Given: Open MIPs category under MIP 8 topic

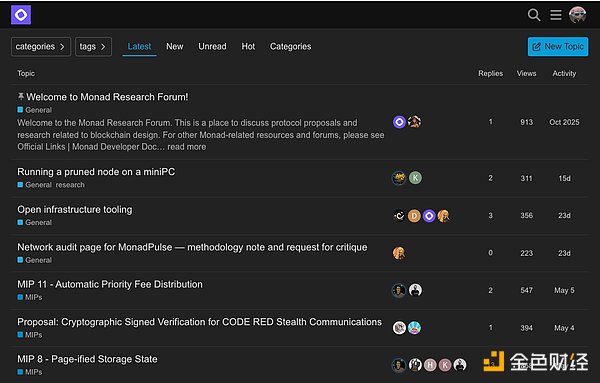Looking at the screenshot, I should point(30,372).
